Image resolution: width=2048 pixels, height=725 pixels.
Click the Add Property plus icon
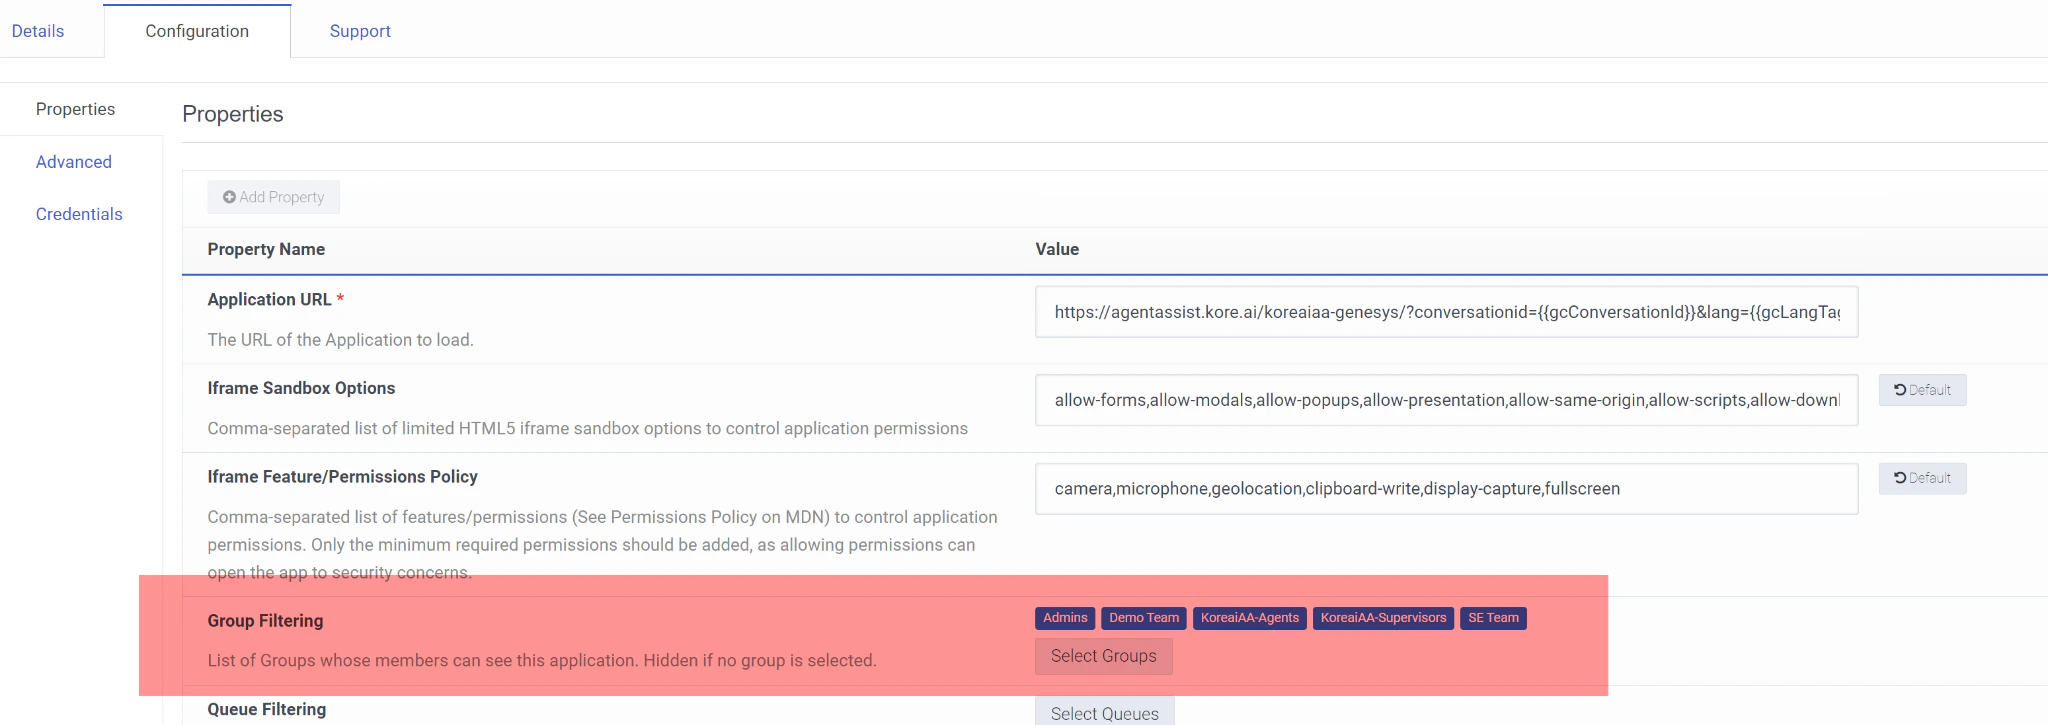tap(229, 197)
